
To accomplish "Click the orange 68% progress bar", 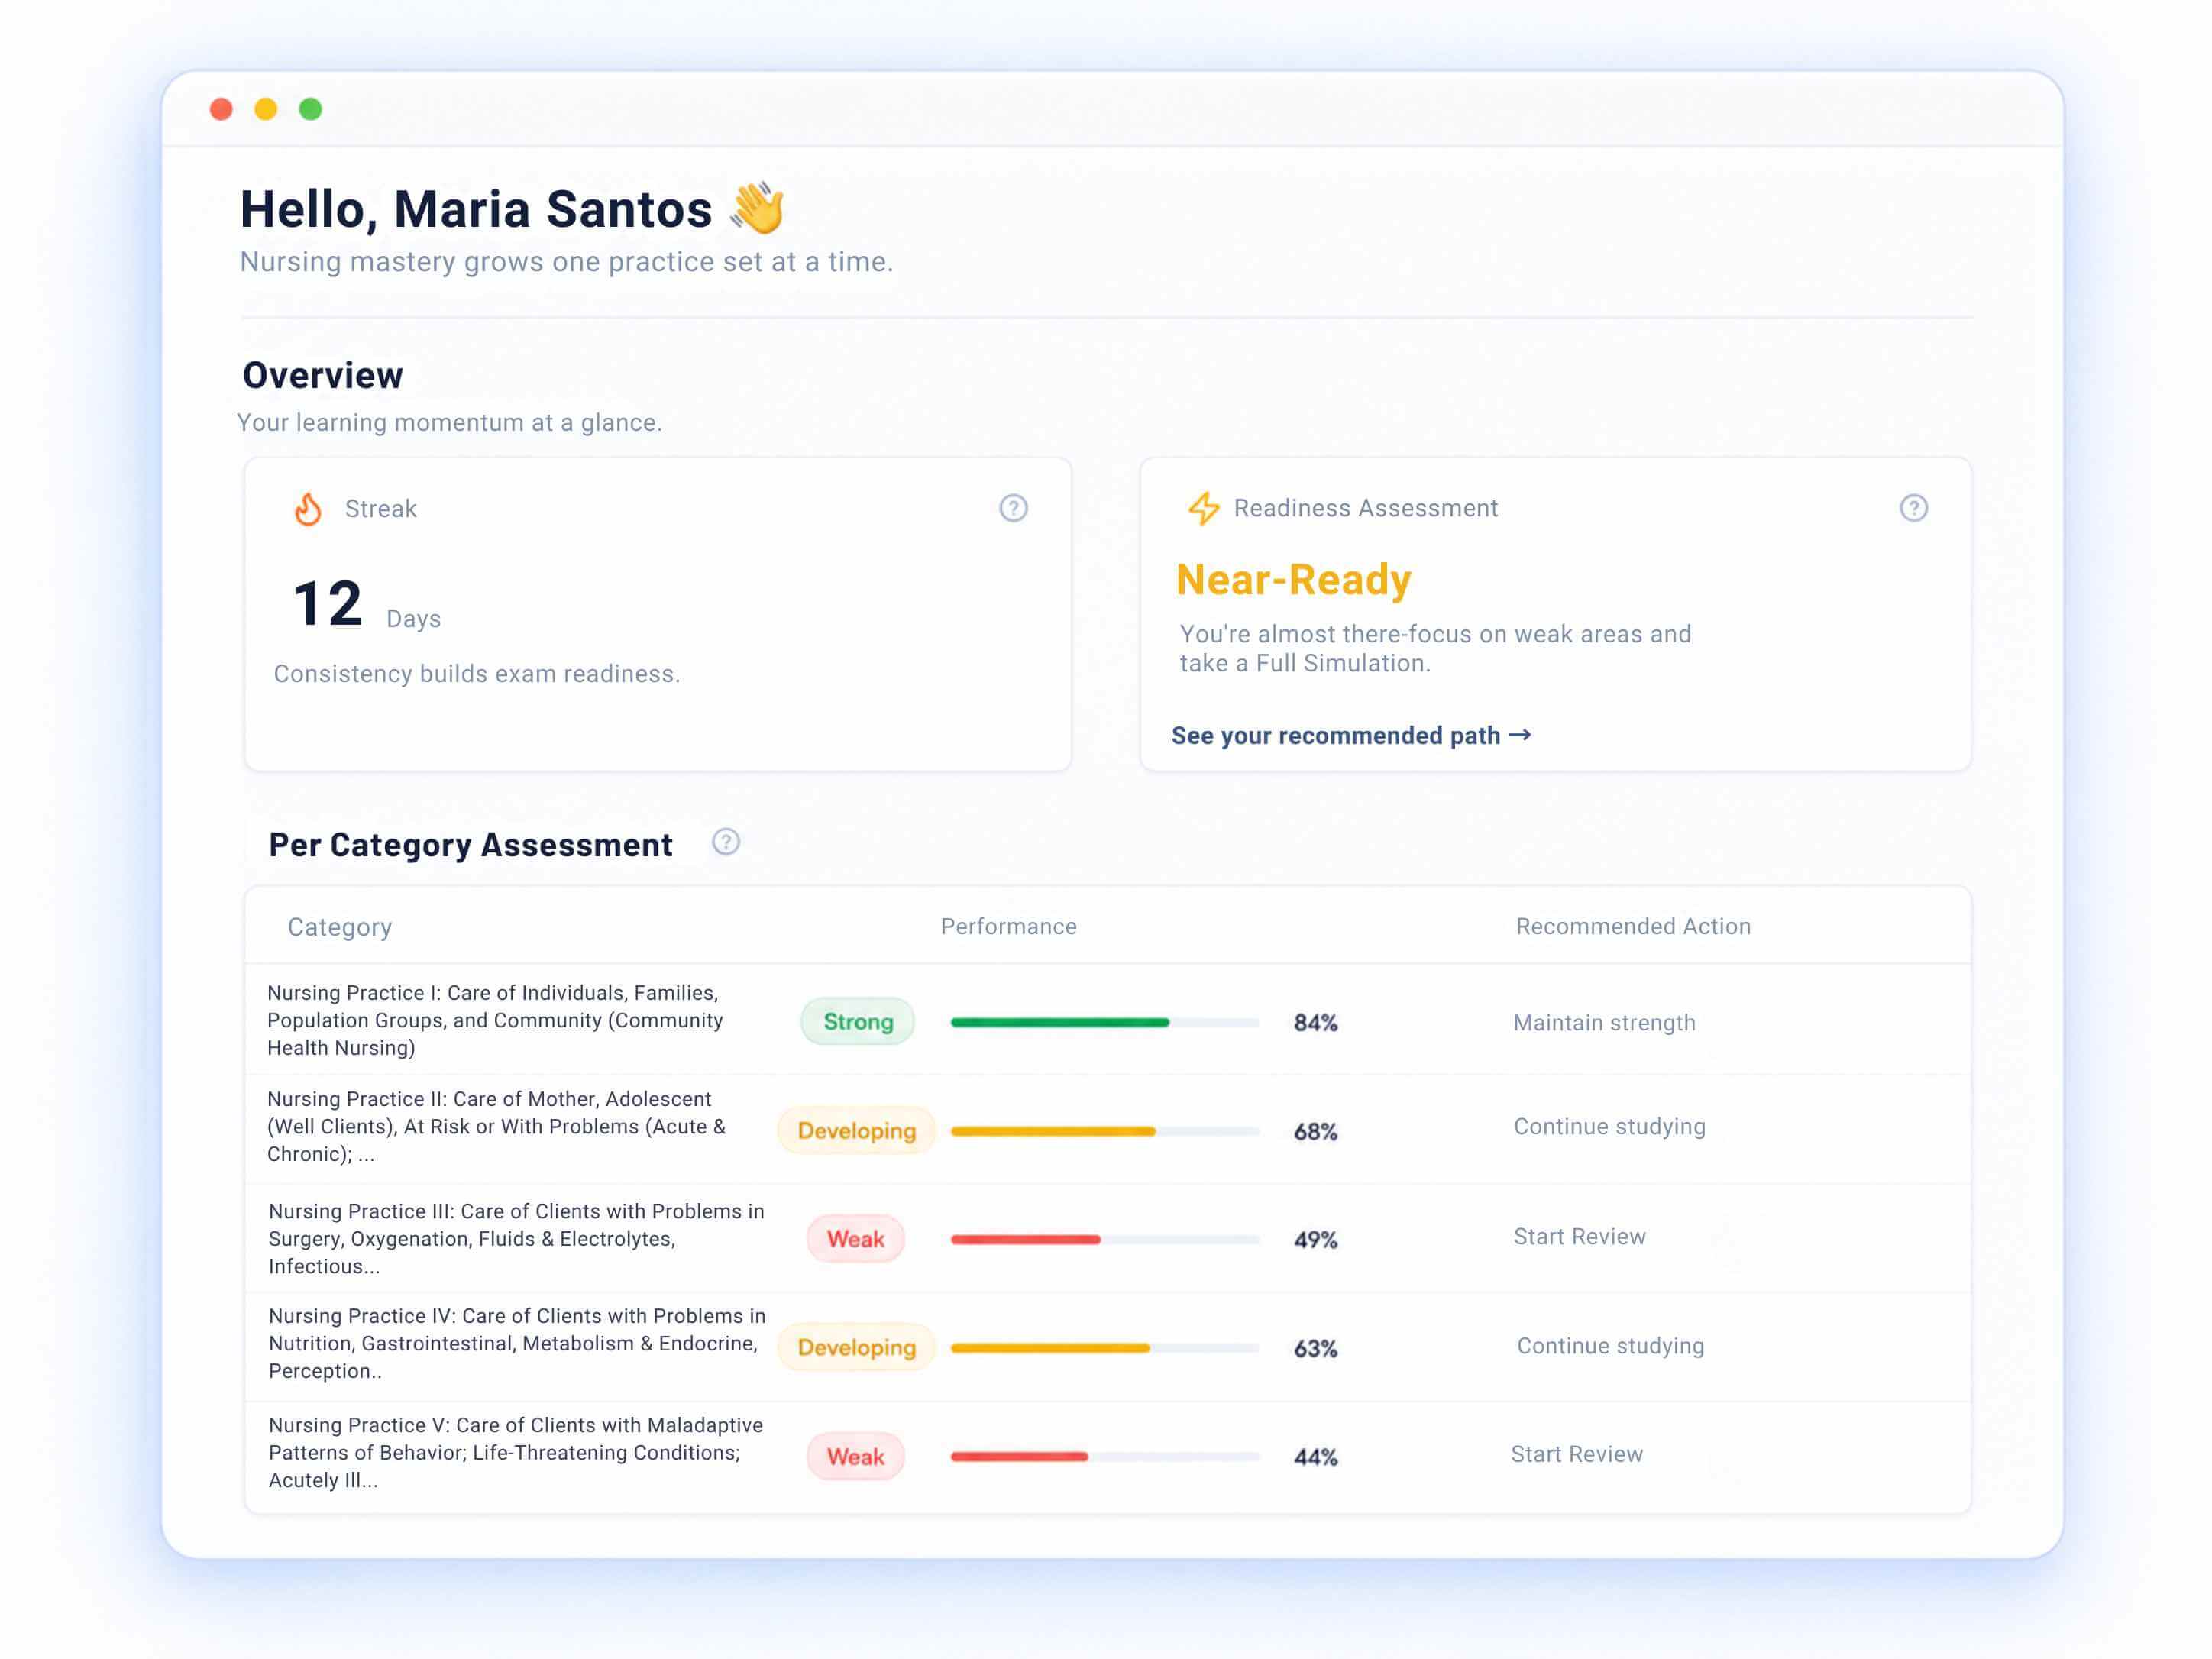I will coord(1105,1131).
